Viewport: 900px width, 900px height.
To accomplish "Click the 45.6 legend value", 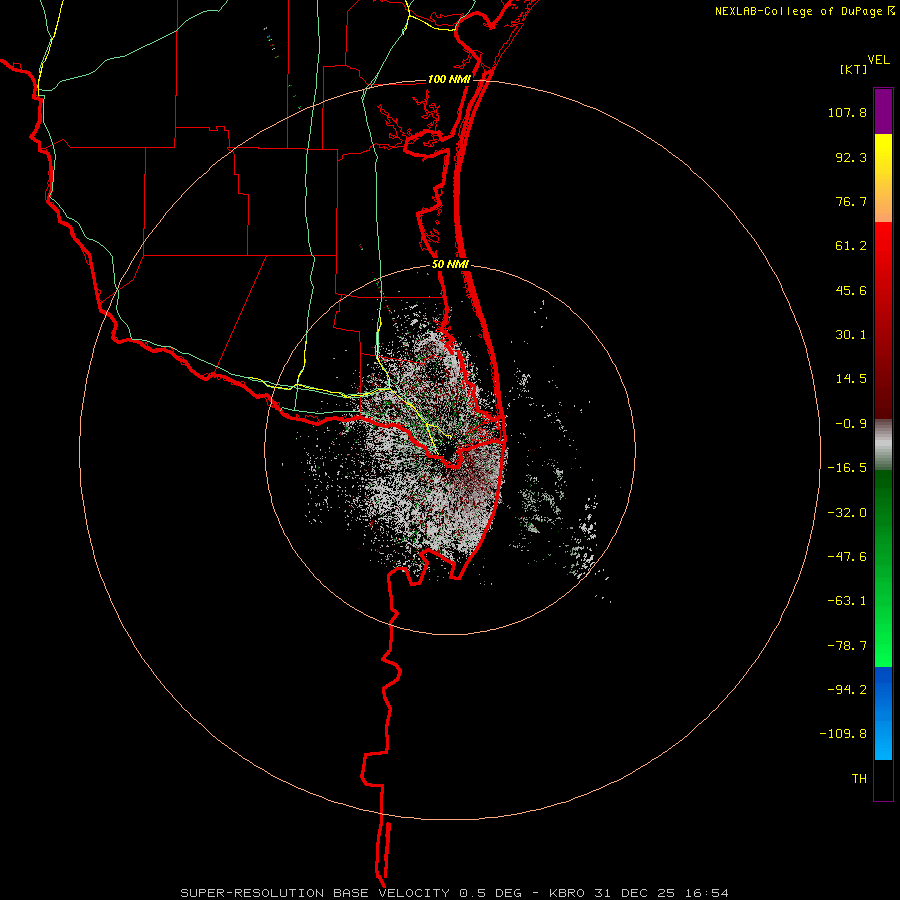I will [x=851, y=290].
